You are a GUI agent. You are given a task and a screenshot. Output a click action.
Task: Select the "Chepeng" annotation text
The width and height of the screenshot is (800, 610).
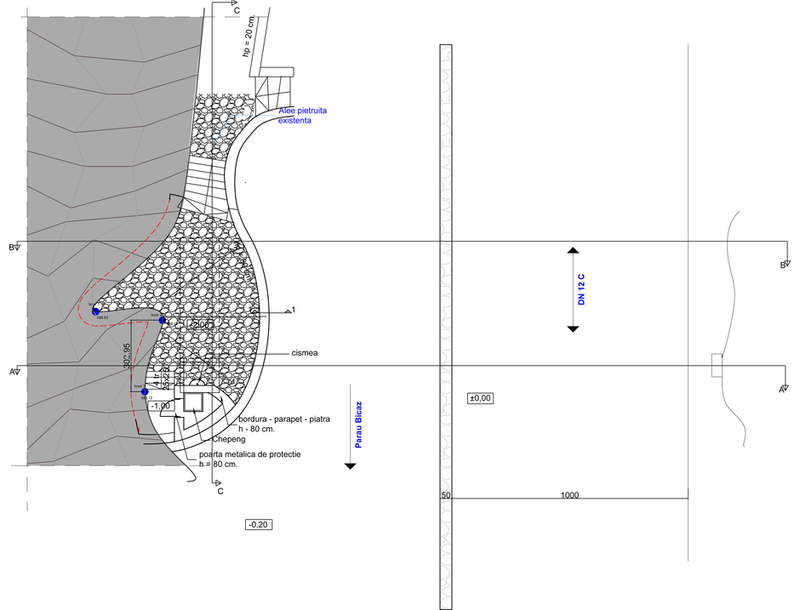tap(231, 438)
